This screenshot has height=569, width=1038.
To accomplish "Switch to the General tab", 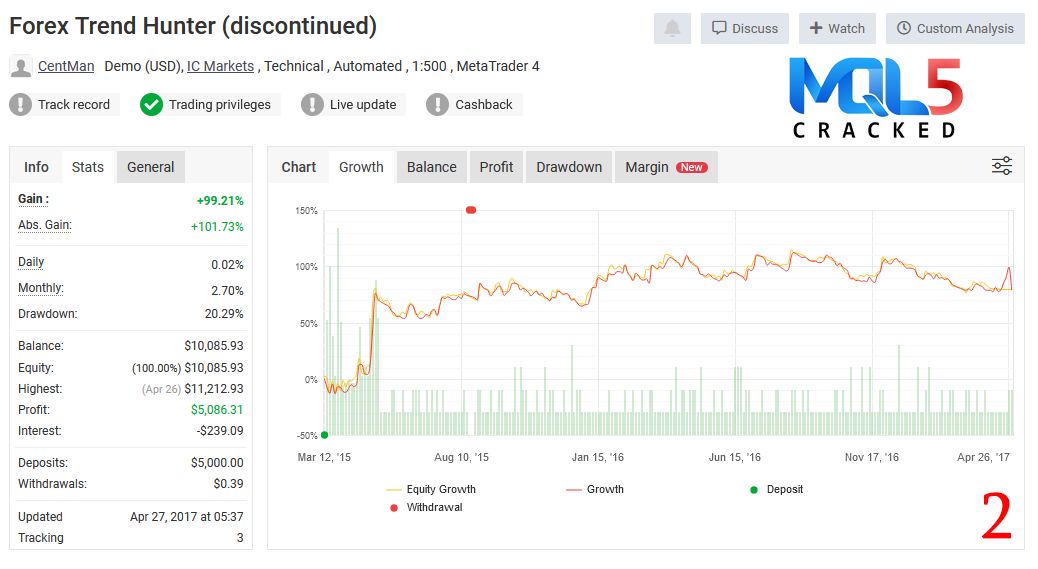I will (x=150, y=167).
